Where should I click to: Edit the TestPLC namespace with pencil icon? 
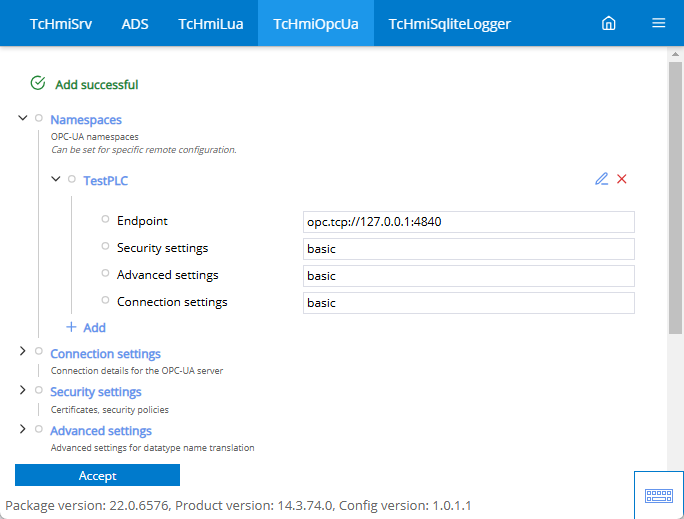(x=602, y=179)
